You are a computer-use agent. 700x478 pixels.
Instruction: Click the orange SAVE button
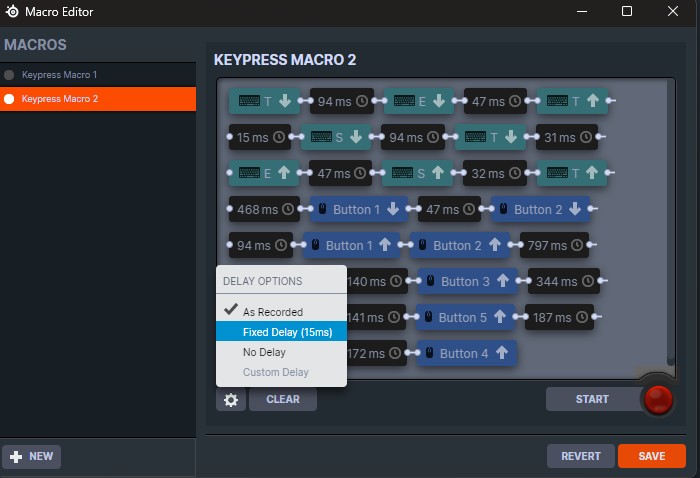click(651, 456)
